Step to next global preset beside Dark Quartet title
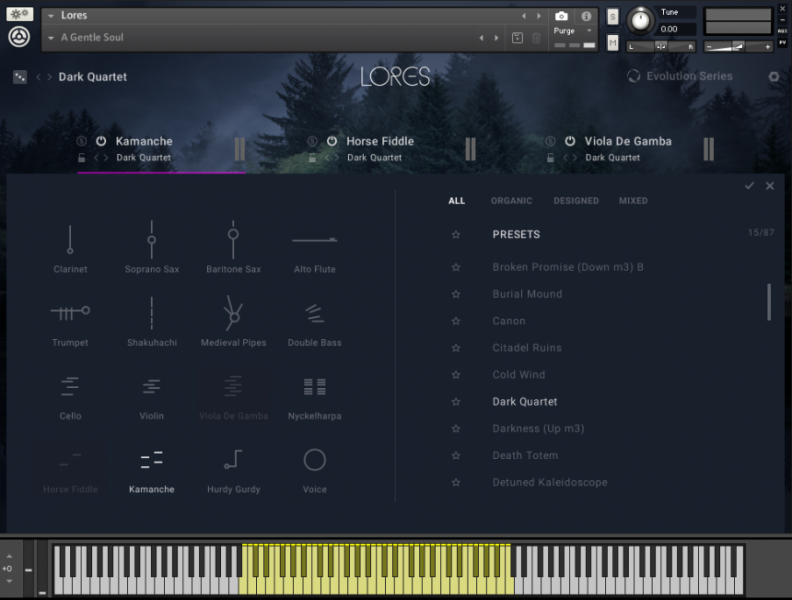The width and height of the screenshot is (792, 600). [50, 77]
